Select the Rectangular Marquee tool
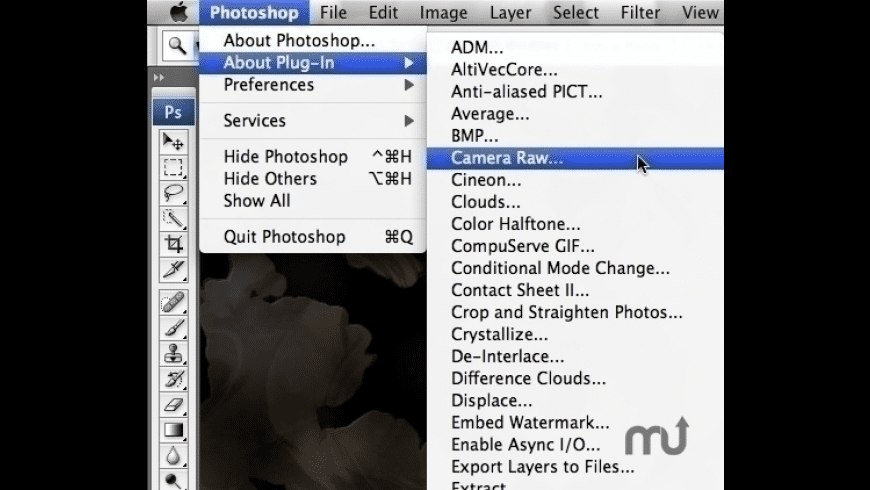Image resolution: width=870 pixels, height=490 pixels. [173, 167]
